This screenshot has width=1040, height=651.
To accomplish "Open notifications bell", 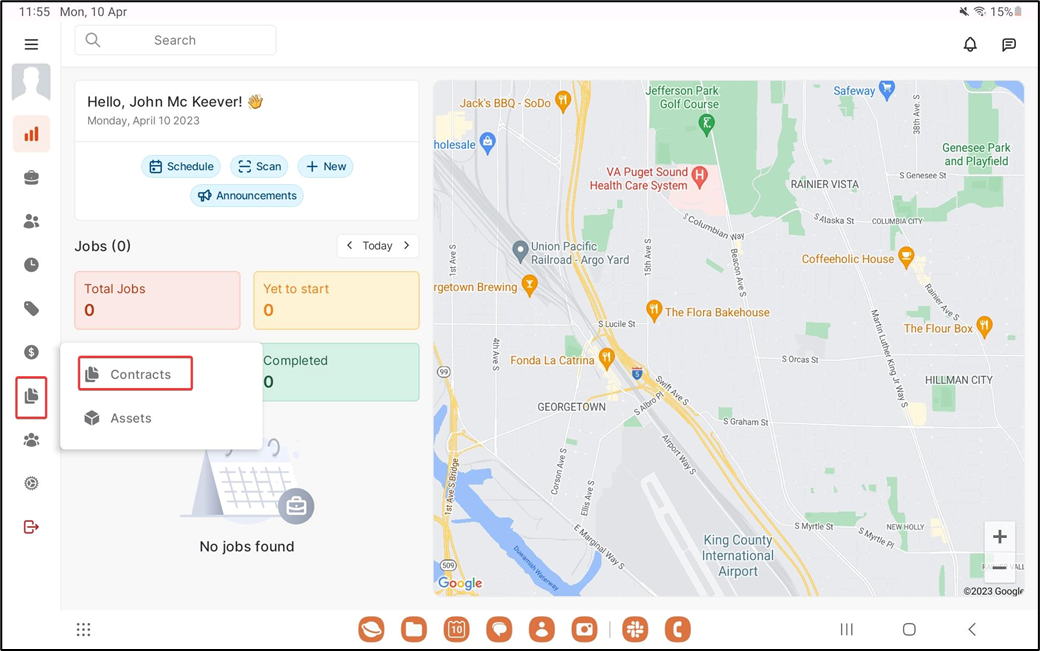I will click(970, 44).
